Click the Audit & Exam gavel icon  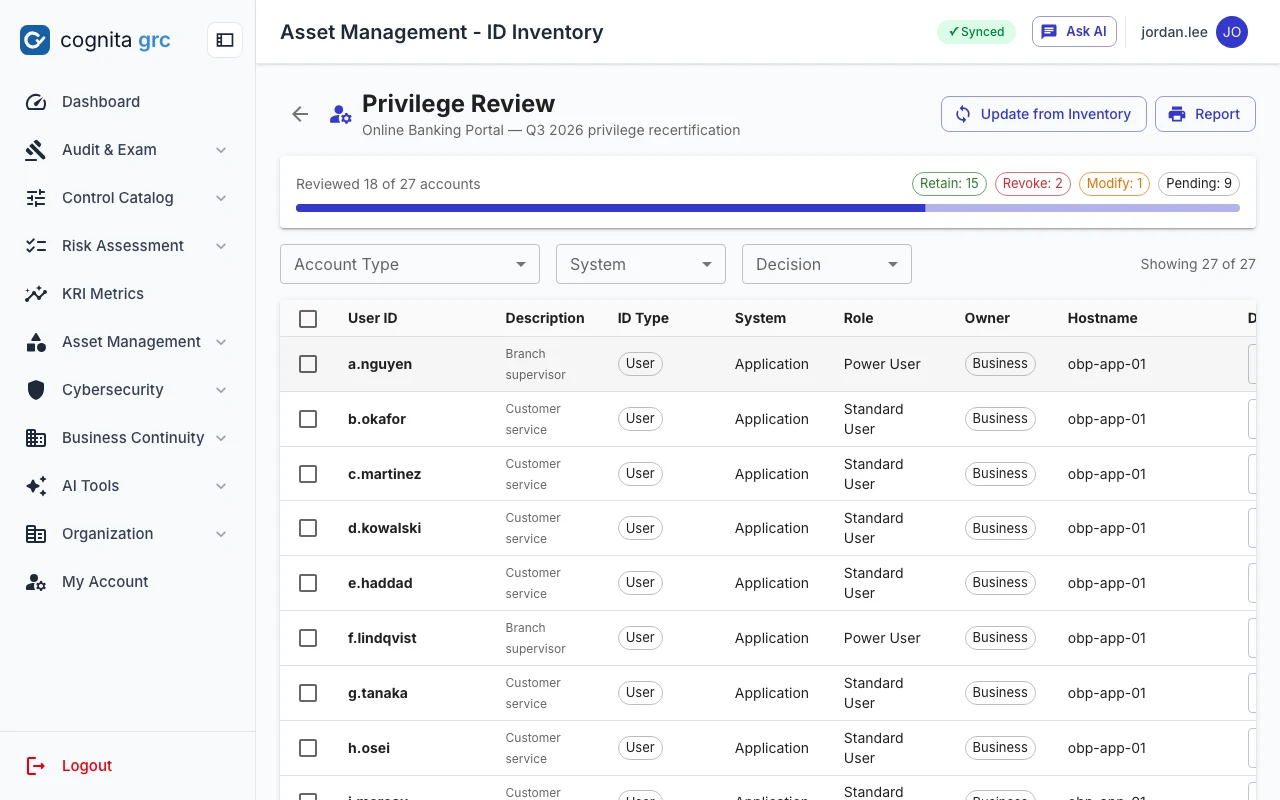[x=36, y=150]
